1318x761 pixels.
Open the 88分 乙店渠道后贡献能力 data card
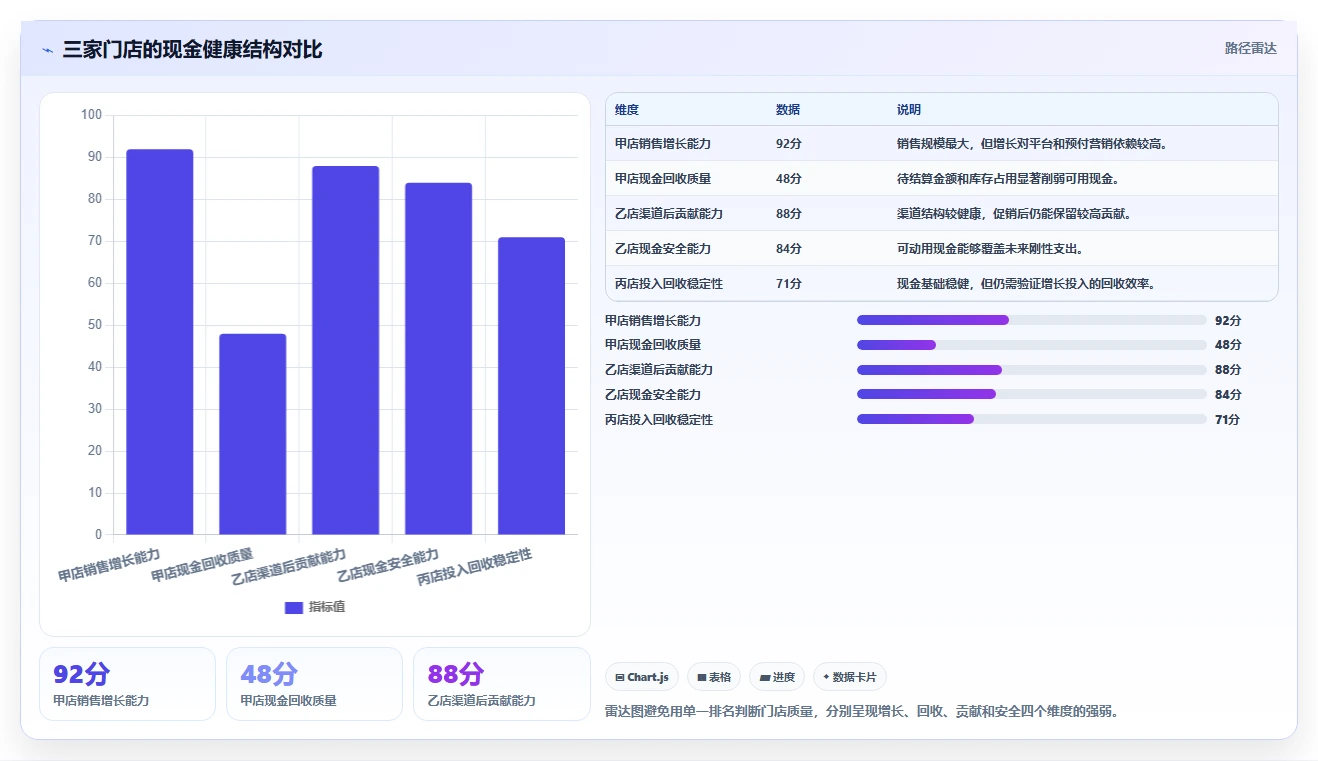click(501, 684)
